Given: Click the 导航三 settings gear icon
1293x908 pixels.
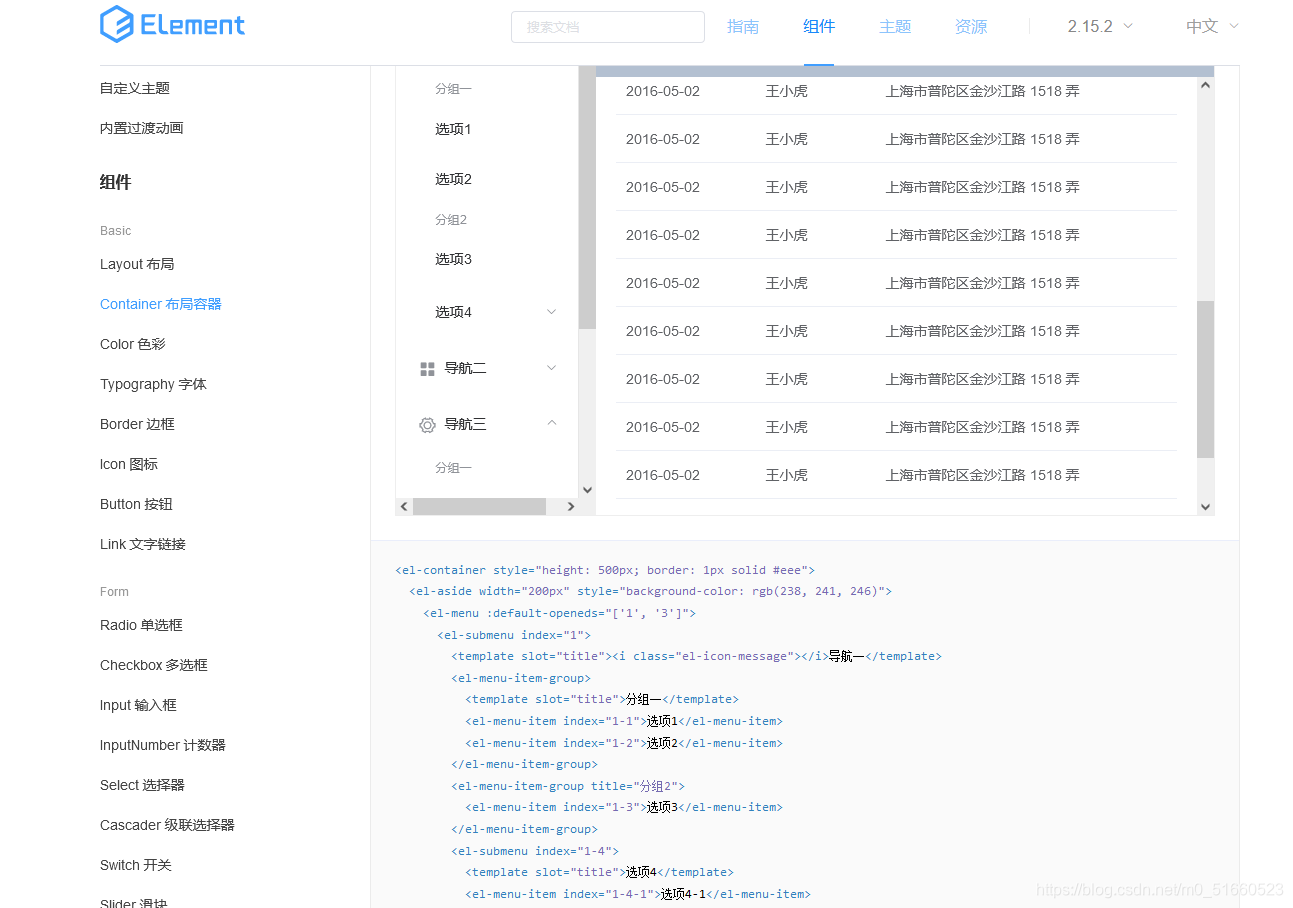Looking at the screenshot, I should point(427,425).
